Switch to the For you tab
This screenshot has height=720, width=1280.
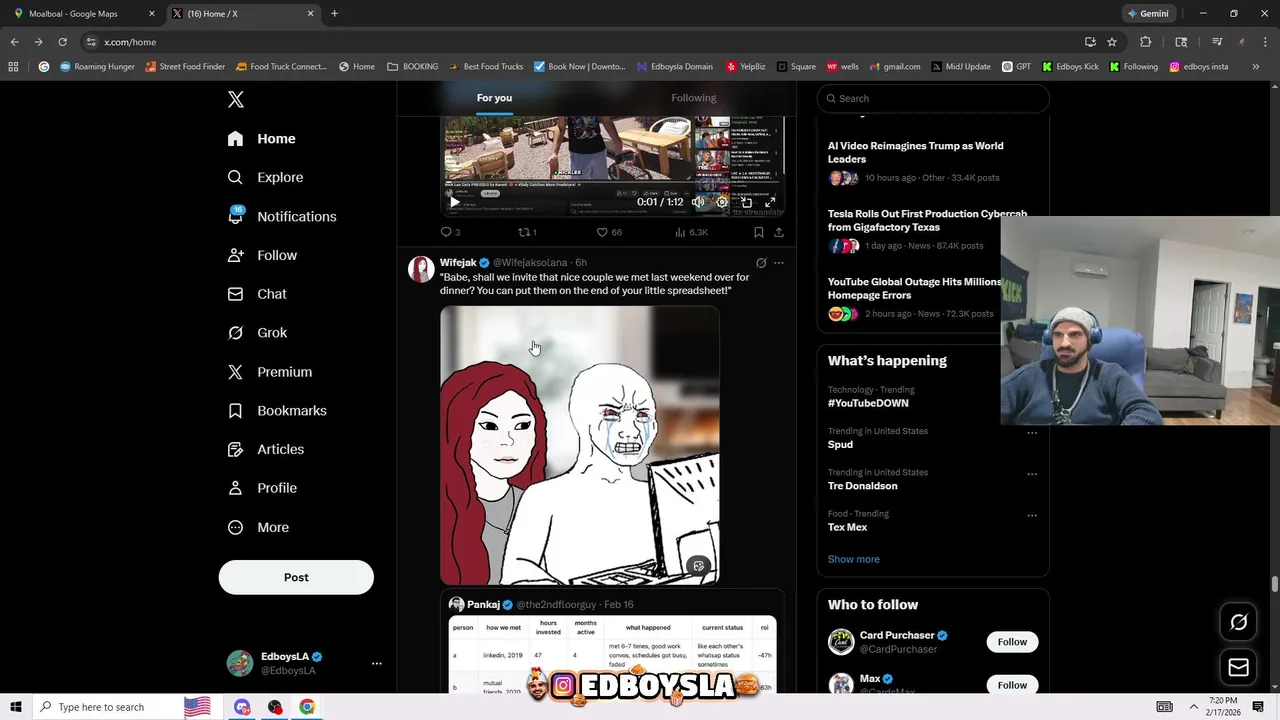[494, 98]
